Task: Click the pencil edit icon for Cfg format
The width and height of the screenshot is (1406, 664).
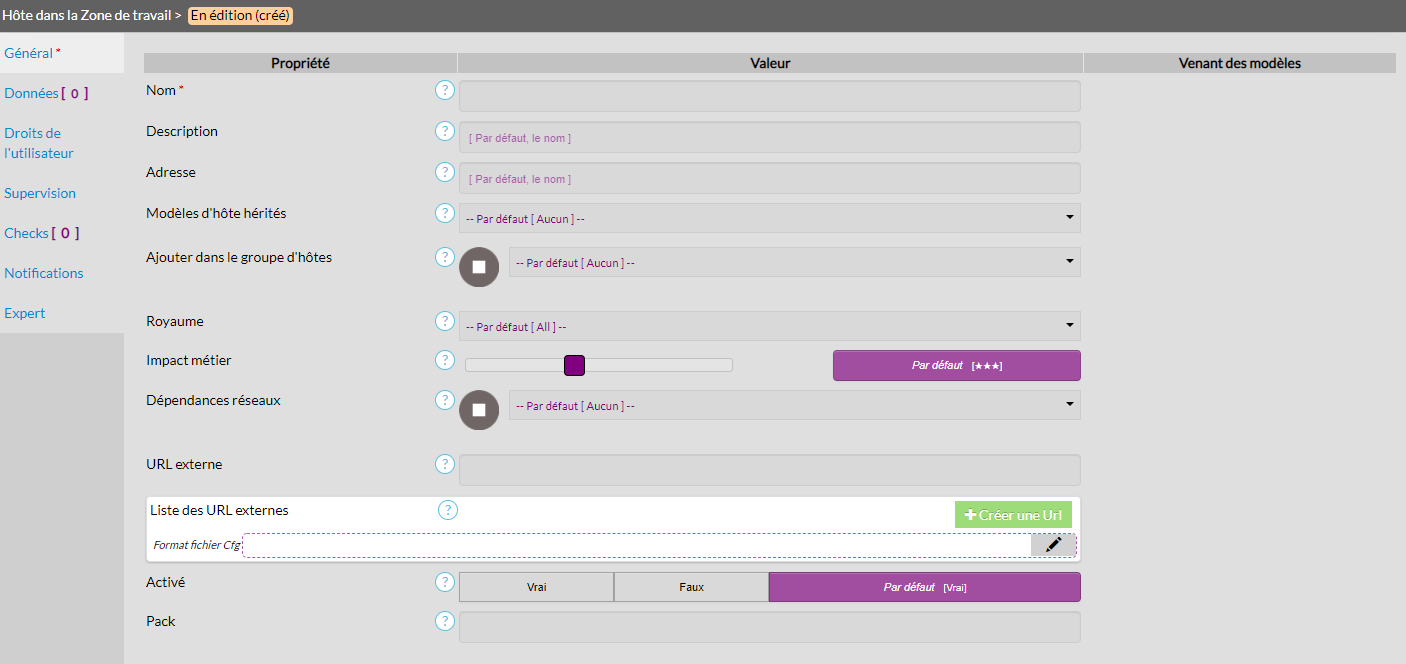Action: (x=1053, y=545)
